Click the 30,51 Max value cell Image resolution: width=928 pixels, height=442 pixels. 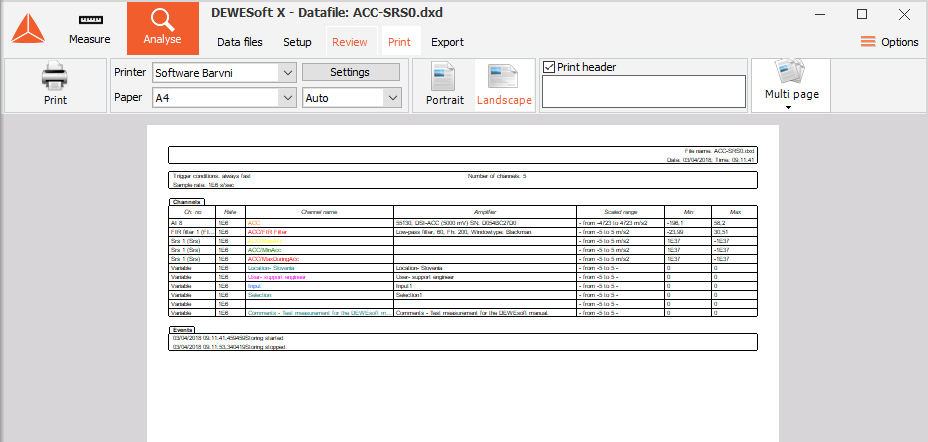point(734,232)
